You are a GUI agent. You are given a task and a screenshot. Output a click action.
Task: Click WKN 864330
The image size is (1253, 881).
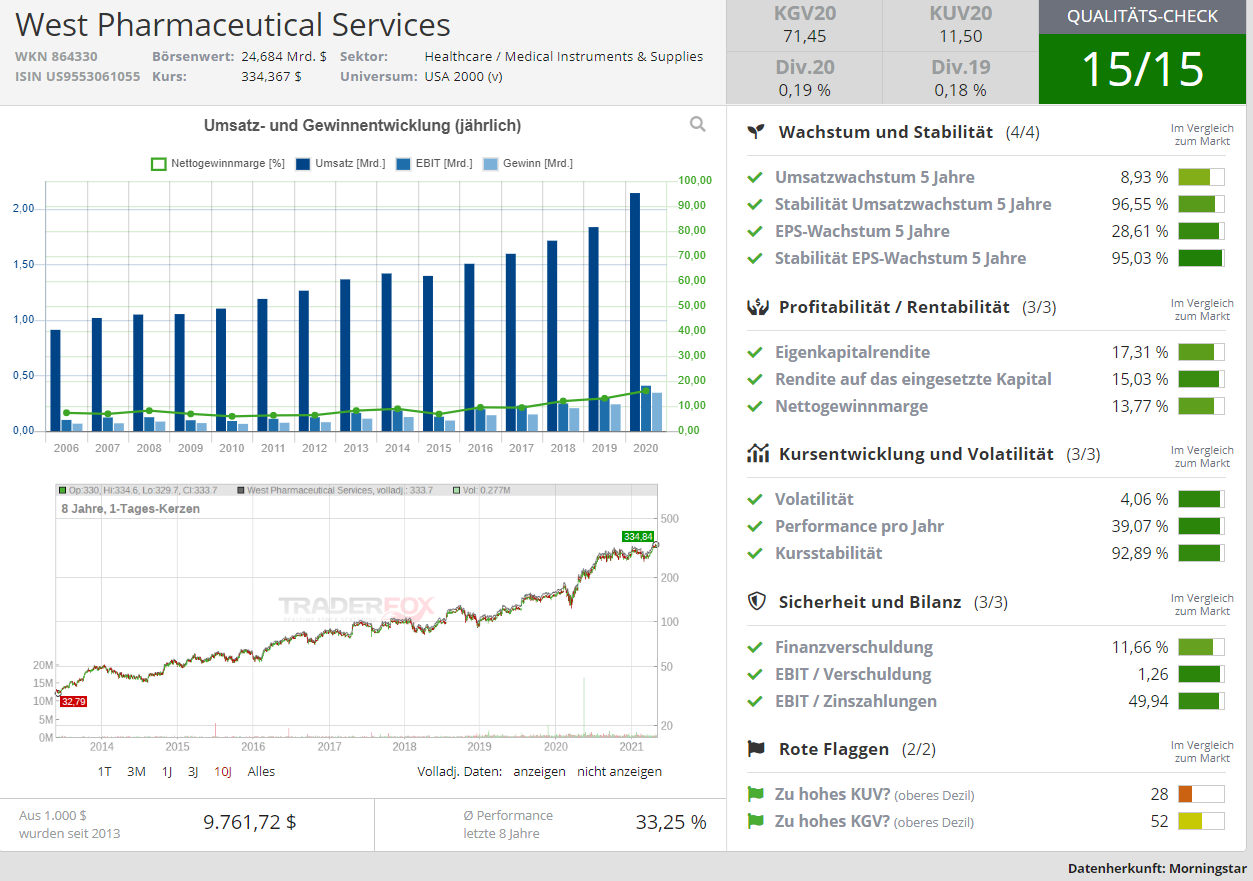(x=56, y=56)
